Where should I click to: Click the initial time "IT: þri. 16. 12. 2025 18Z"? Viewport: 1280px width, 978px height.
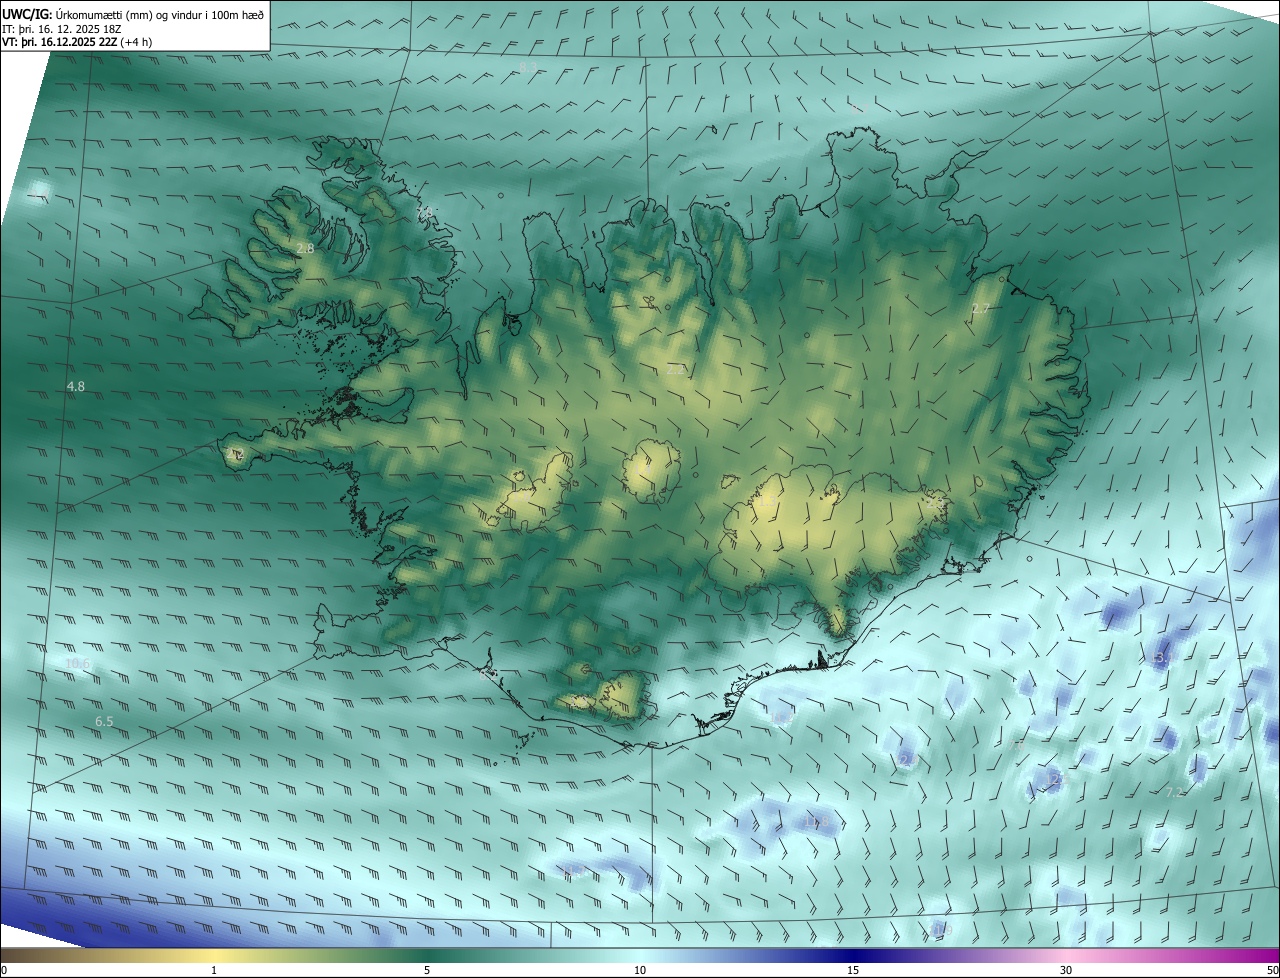coord(62,28)
